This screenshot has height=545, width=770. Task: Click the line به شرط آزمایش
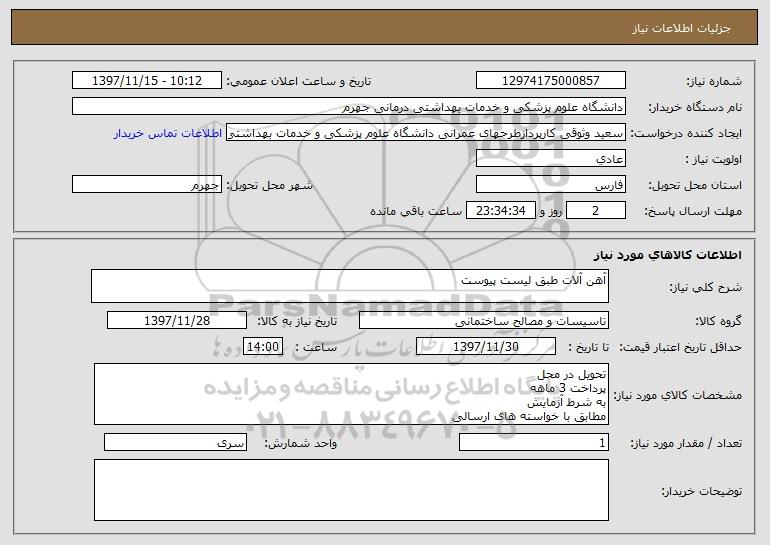click(567, 403)
